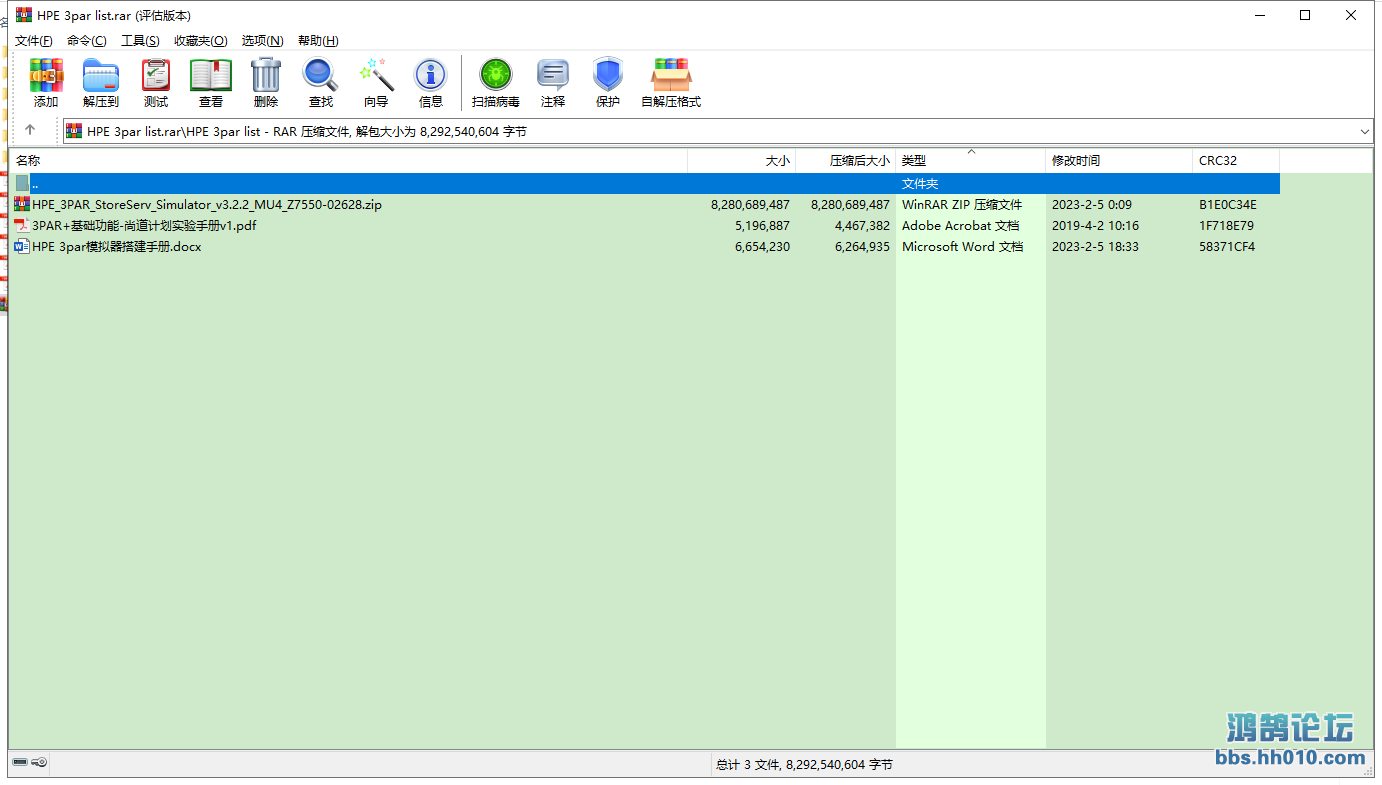The image size is (1382, 785).
Task: Sort by 修改时间 column header
Action: [x=1119, y=160]
